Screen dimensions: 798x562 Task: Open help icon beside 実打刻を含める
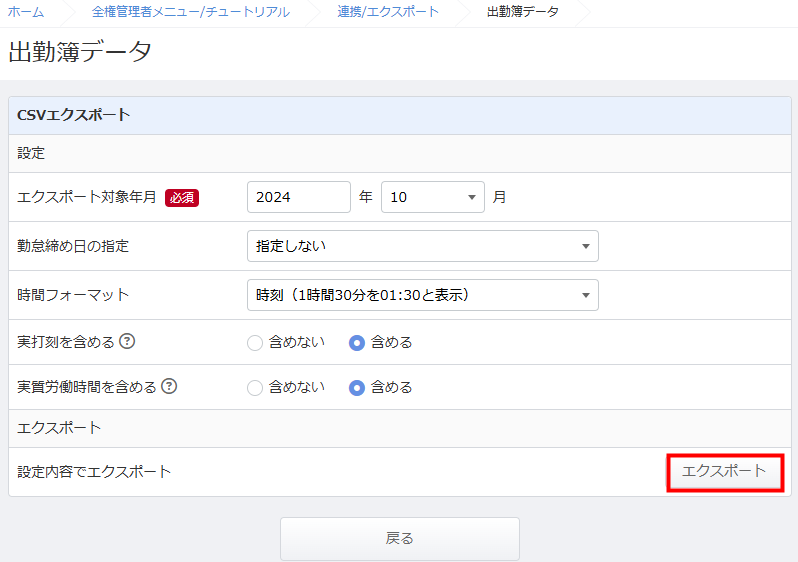[127, 341]
